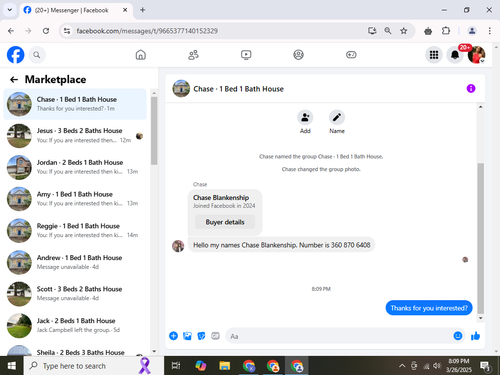500x375 pixels.
Task: Send a thumbs-up like
Action: pos(475,336)
